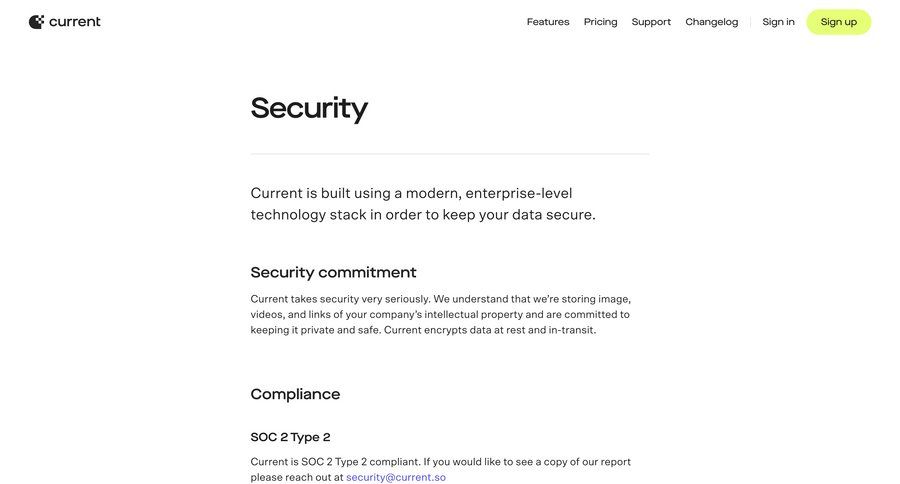This screenshot has height=484, width=900.
Task: Click the intro paragraph about the technology stack
Action: [423, 204]
